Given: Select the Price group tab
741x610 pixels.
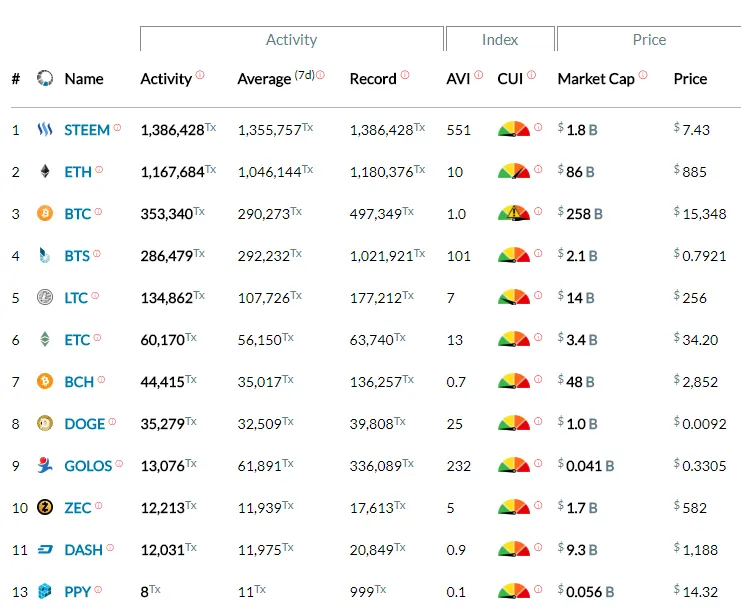Looking at the screenshot, I should tap(649, 39).
